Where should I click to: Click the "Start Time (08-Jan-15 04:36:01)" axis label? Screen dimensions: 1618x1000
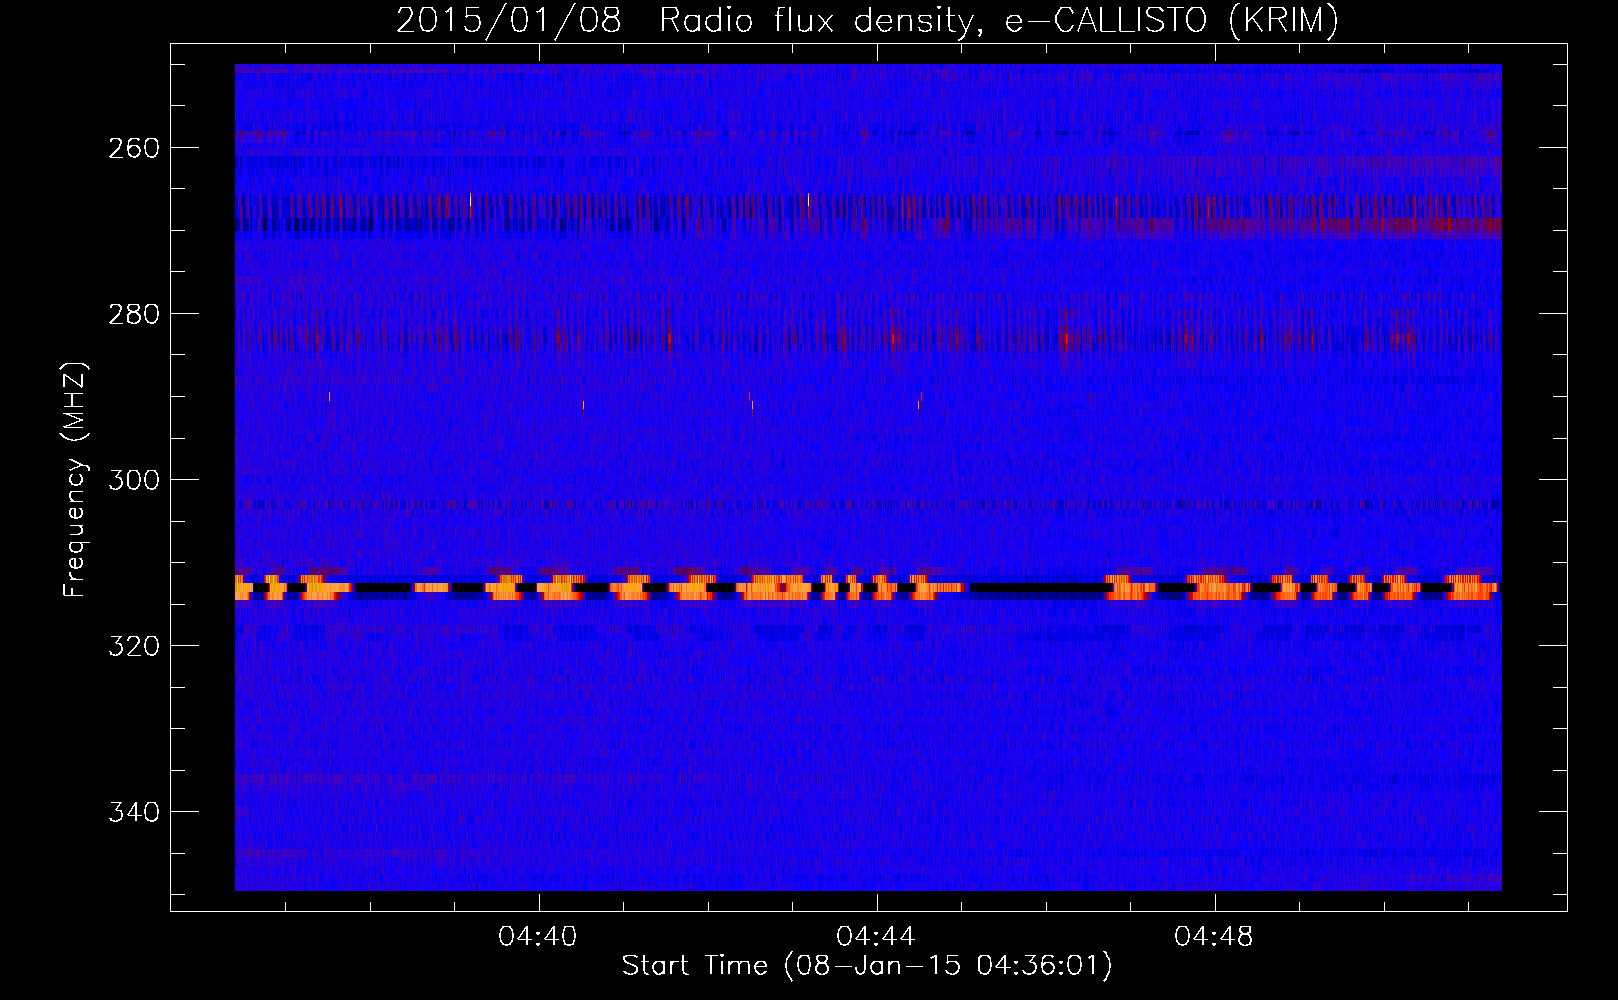(x=867, y=966)
